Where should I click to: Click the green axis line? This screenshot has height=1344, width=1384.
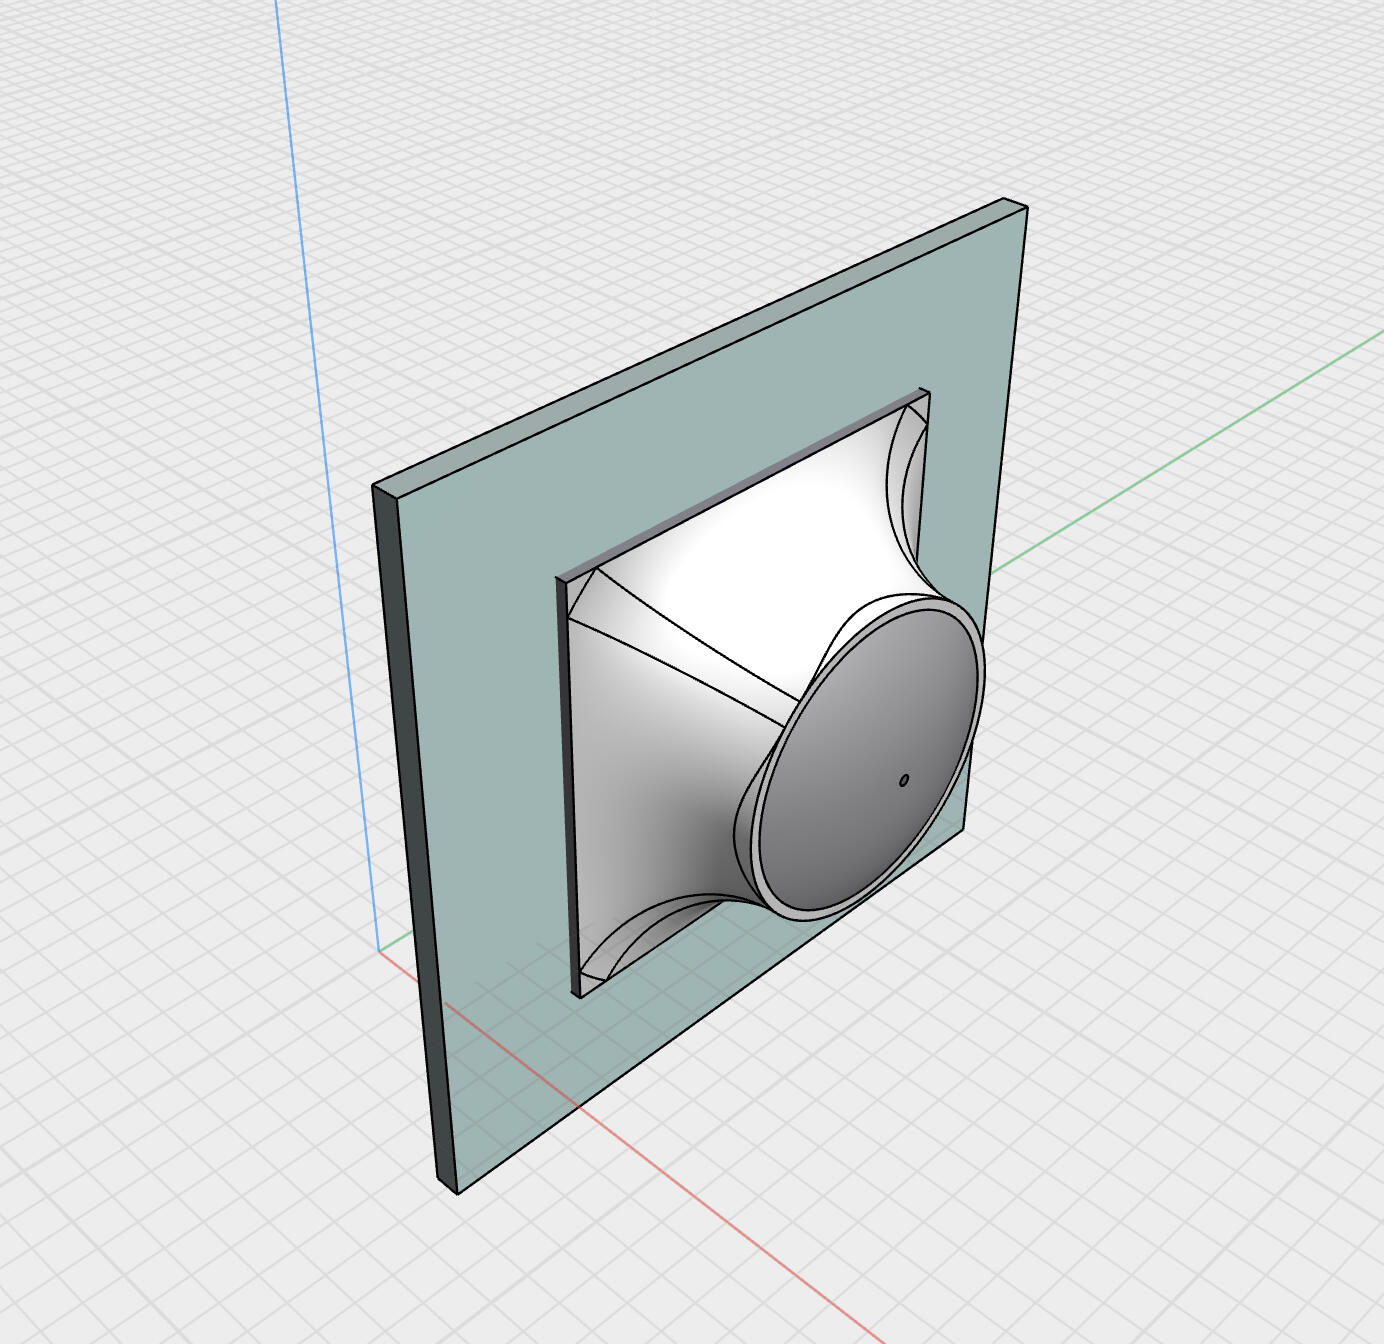1200,440
